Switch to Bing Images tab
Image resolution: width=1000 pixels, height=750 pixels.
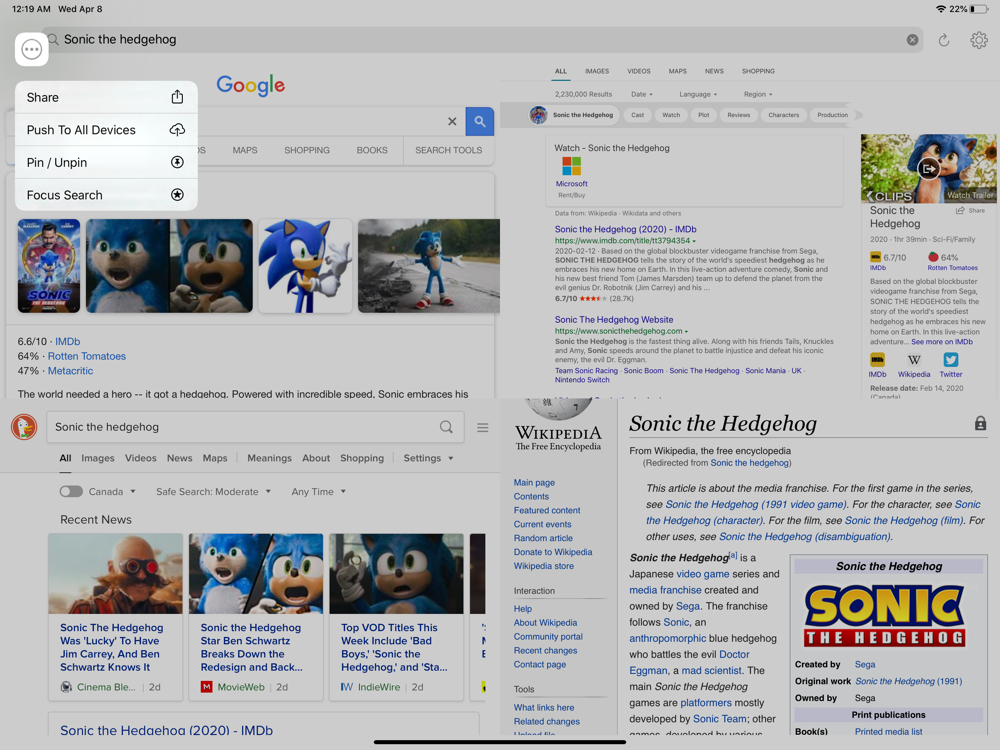pos(597,71)
